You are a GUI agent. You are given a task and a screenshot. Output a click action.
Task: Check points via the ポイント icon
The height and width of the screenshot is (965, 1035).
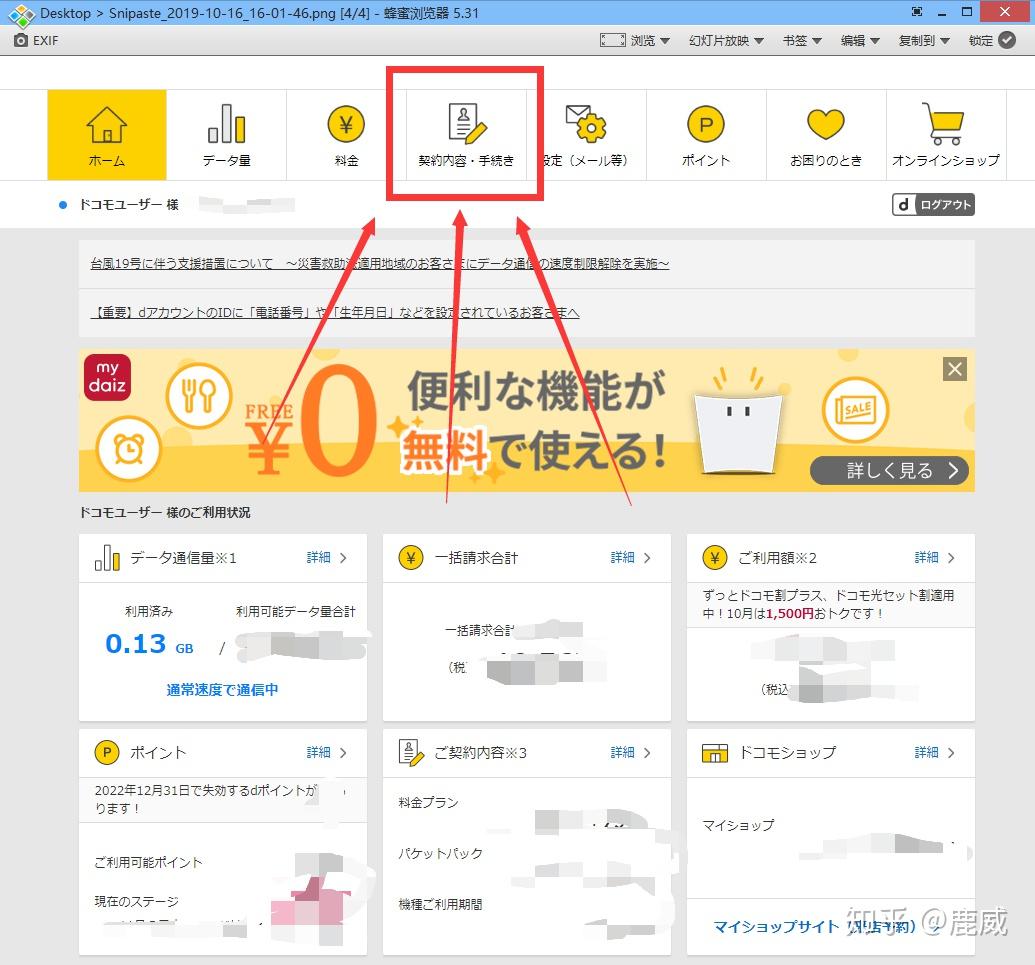(706, 133)
